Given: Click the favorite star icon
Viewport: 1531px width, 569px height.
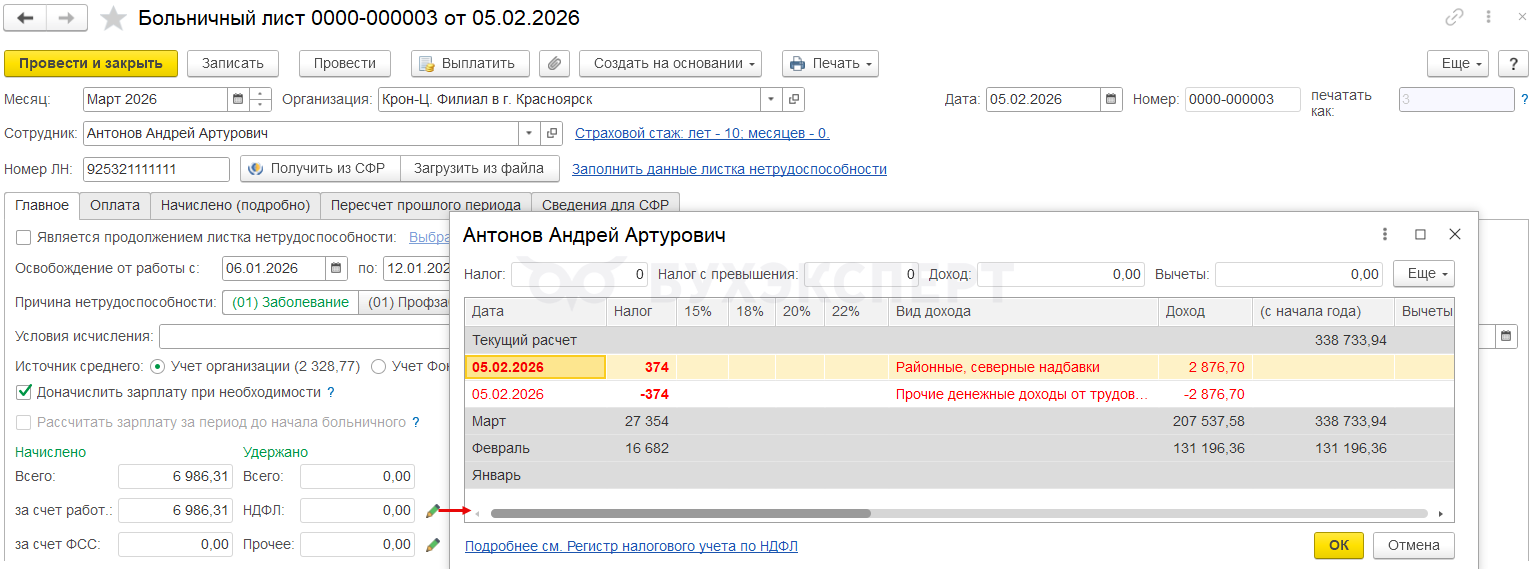Looking at the screenshot, I should click(x=115, y=18).
